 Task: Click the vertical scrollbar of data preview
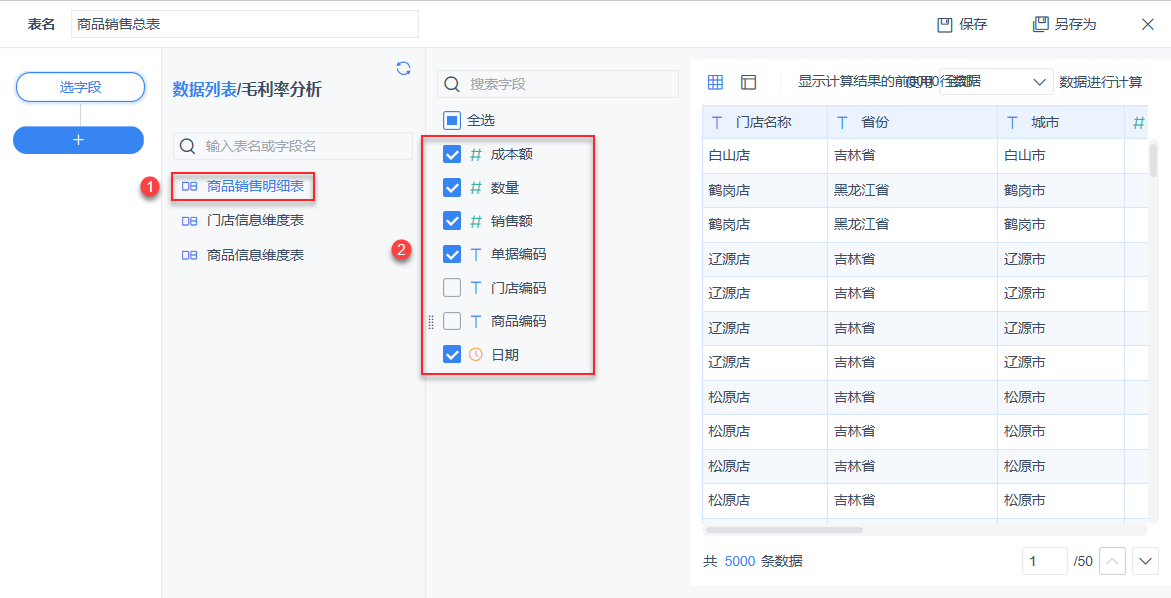[1154, 161]
